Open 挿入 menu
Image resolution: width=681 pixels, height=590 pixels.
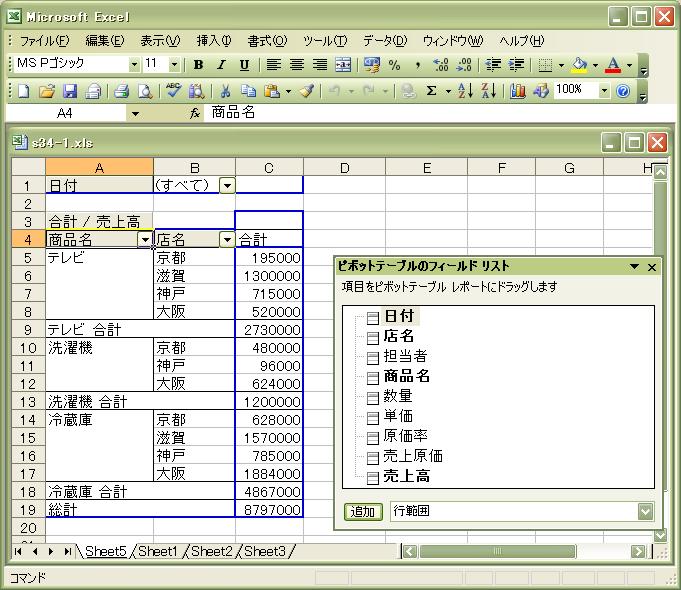pyautogui.click(x=214, y=41)
